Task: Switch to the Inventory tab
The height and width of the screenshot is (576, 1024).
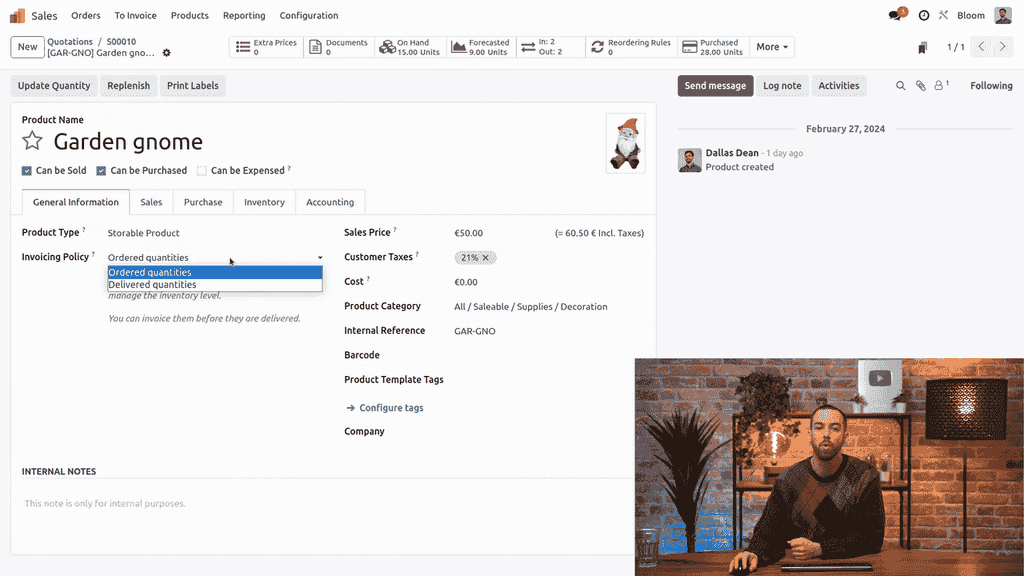Action: (x=264, y=202)
